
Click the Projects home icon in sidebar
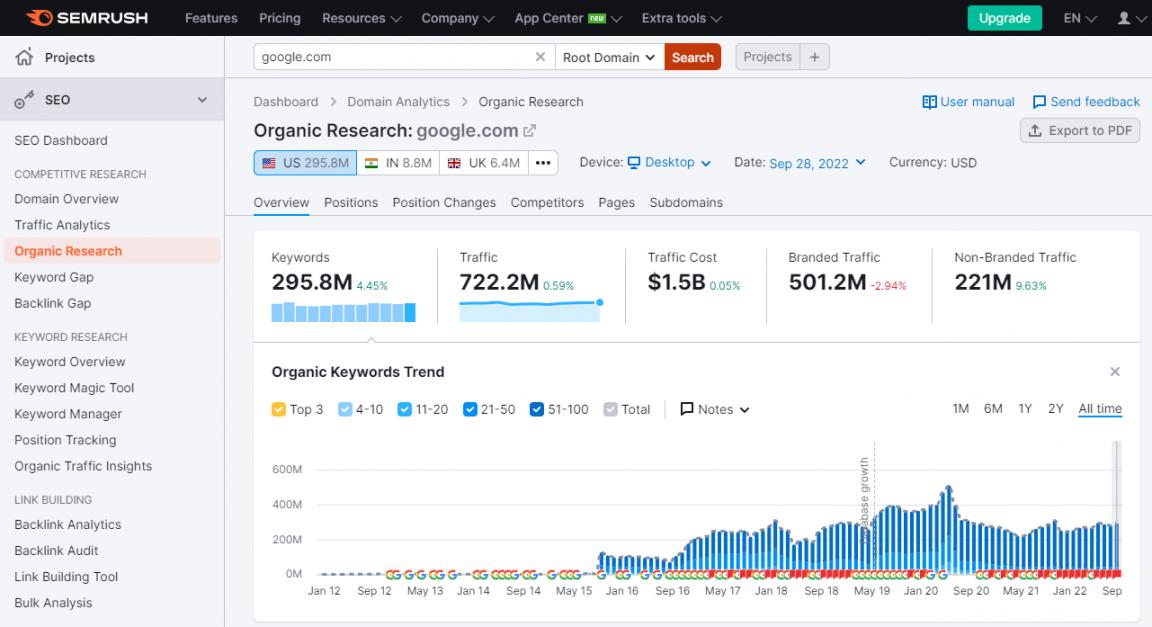[x=25, y=58]
